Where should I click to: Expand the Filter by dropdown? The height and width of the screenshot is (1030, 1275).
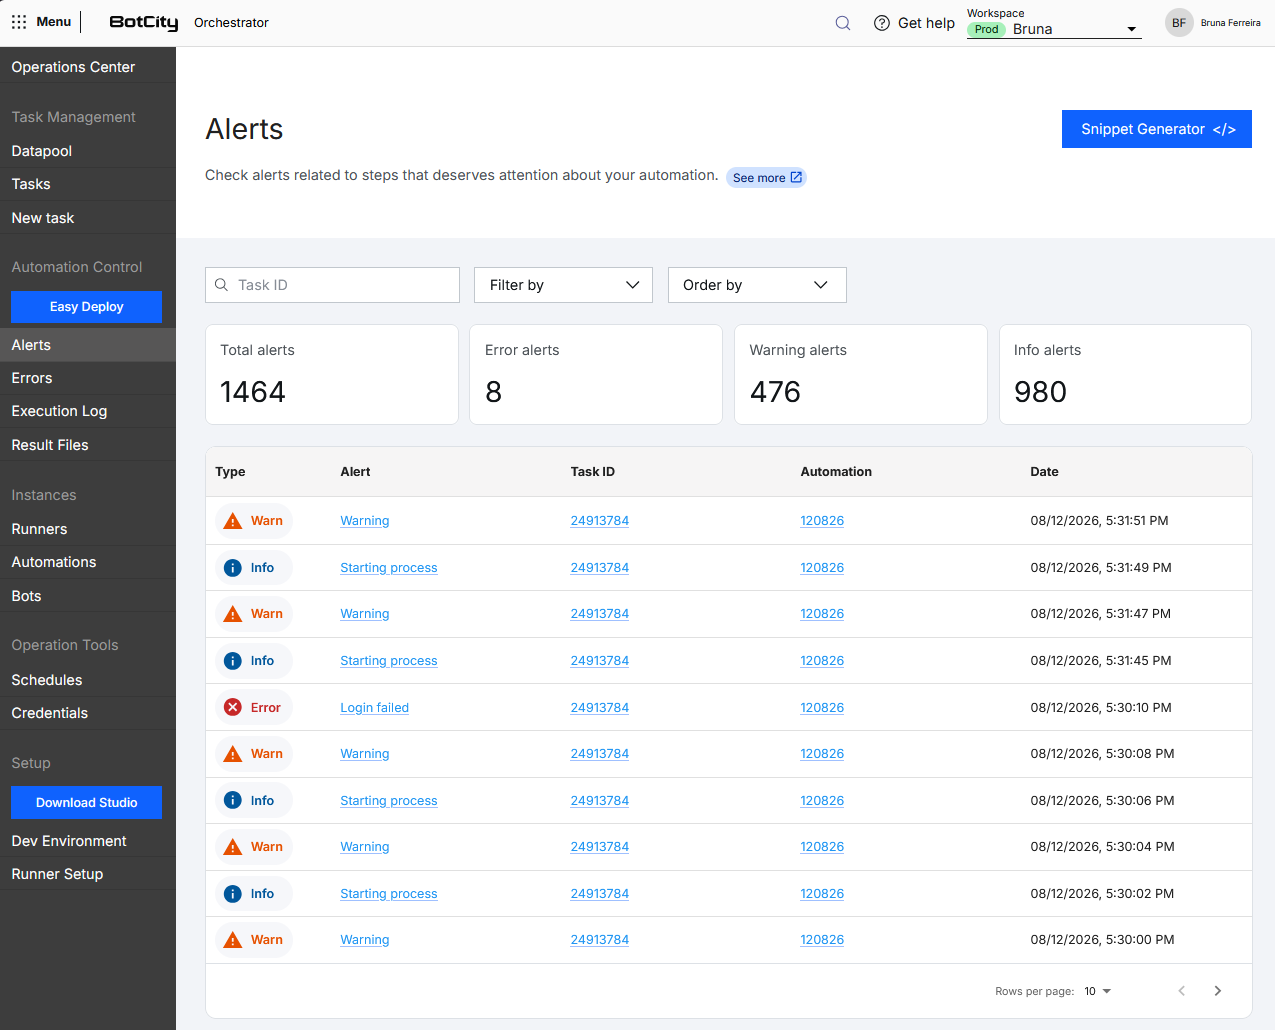(x=563, y=285)
